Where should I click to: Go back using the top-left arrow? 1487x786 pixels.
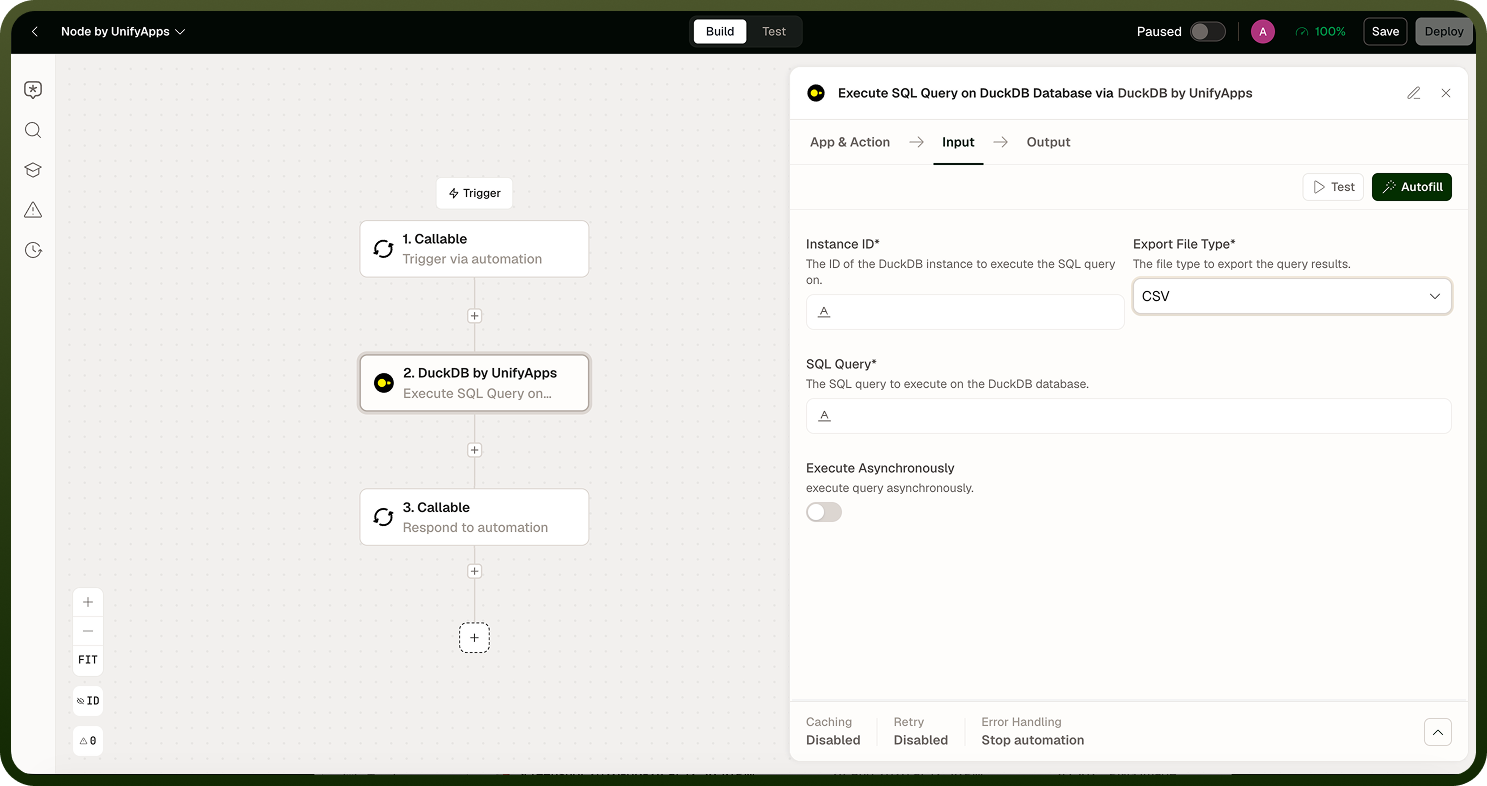pyautogui.click(x=35, y=32)
